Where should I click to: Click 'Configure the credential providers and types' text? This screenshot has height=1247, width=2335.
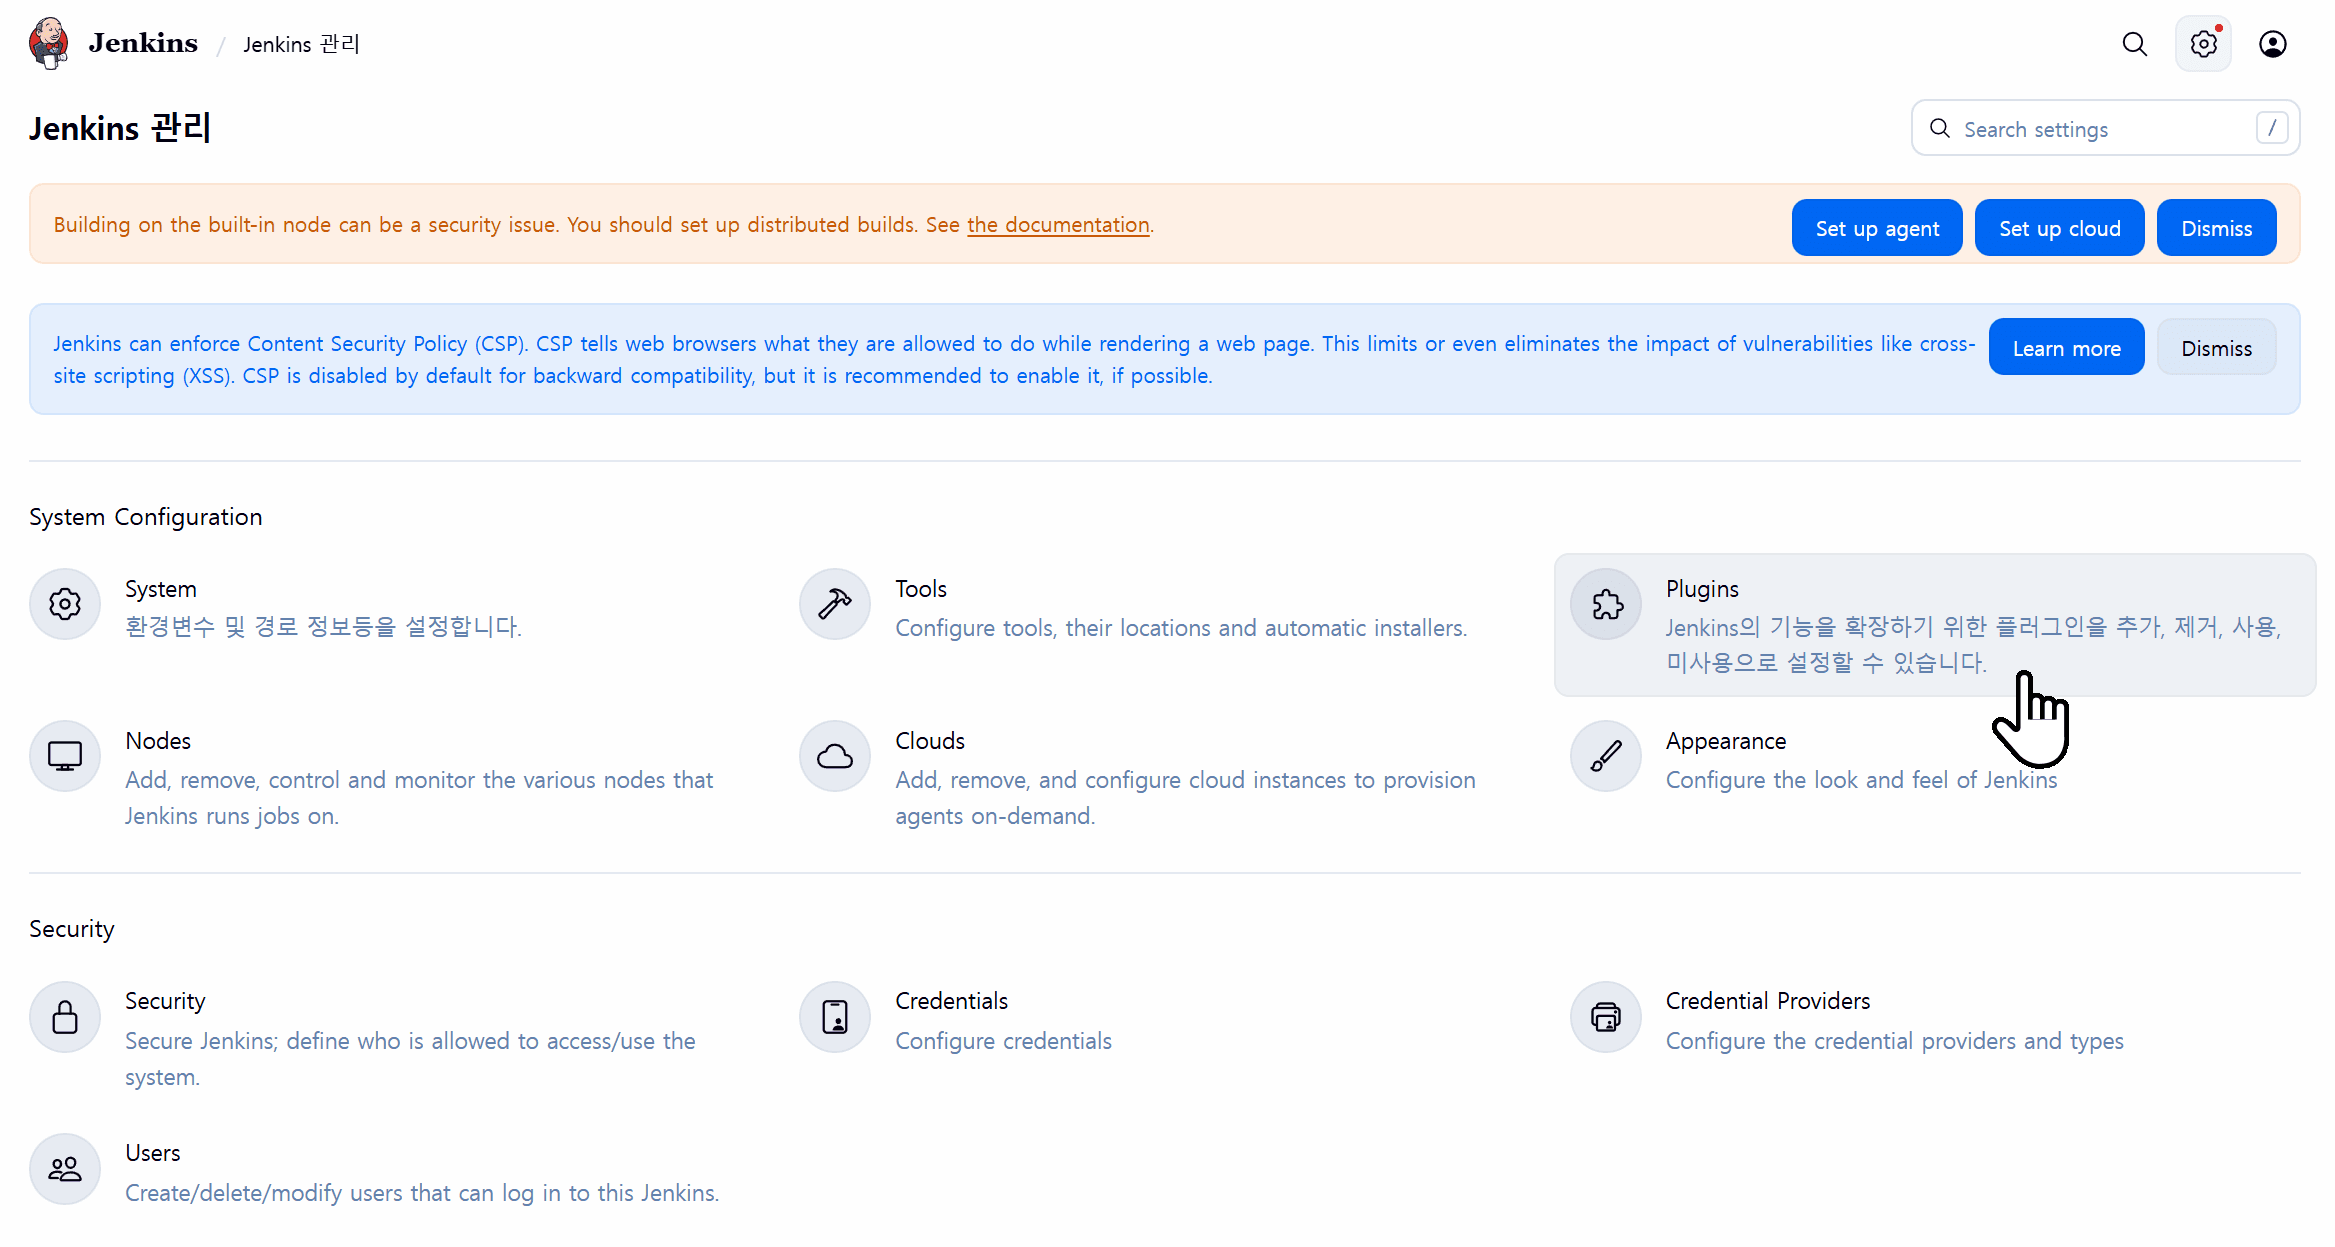click(x=1895, y=1041)
